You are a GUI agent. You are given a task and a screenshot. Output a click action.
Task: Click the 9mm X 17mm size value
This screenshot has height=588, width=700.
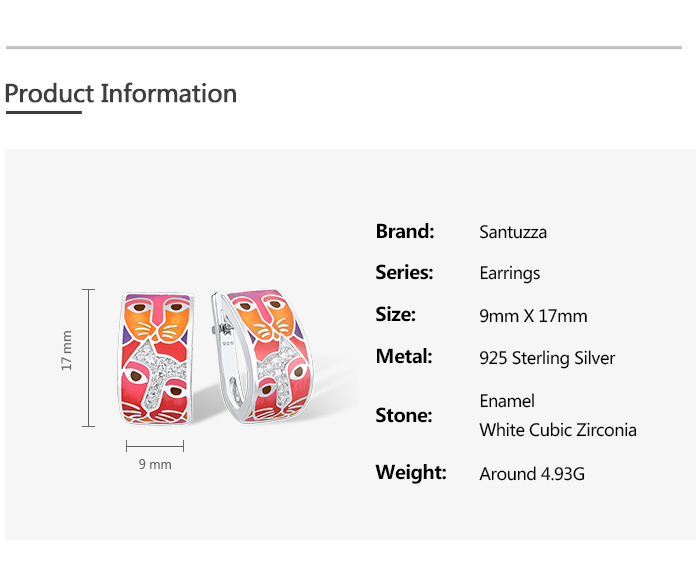(x=533, y=316)
